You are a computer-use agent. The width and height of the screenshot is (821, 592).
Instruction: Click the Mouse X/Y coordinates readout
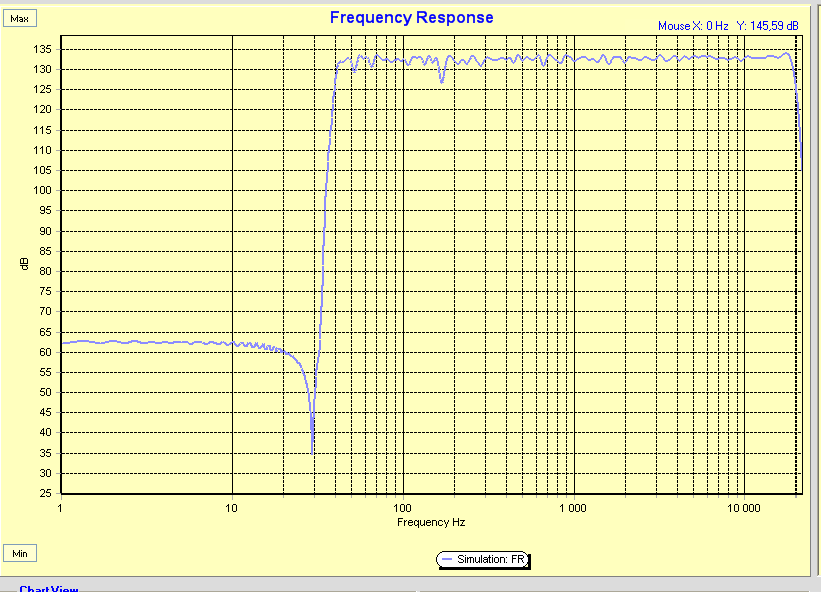(728, 26)
